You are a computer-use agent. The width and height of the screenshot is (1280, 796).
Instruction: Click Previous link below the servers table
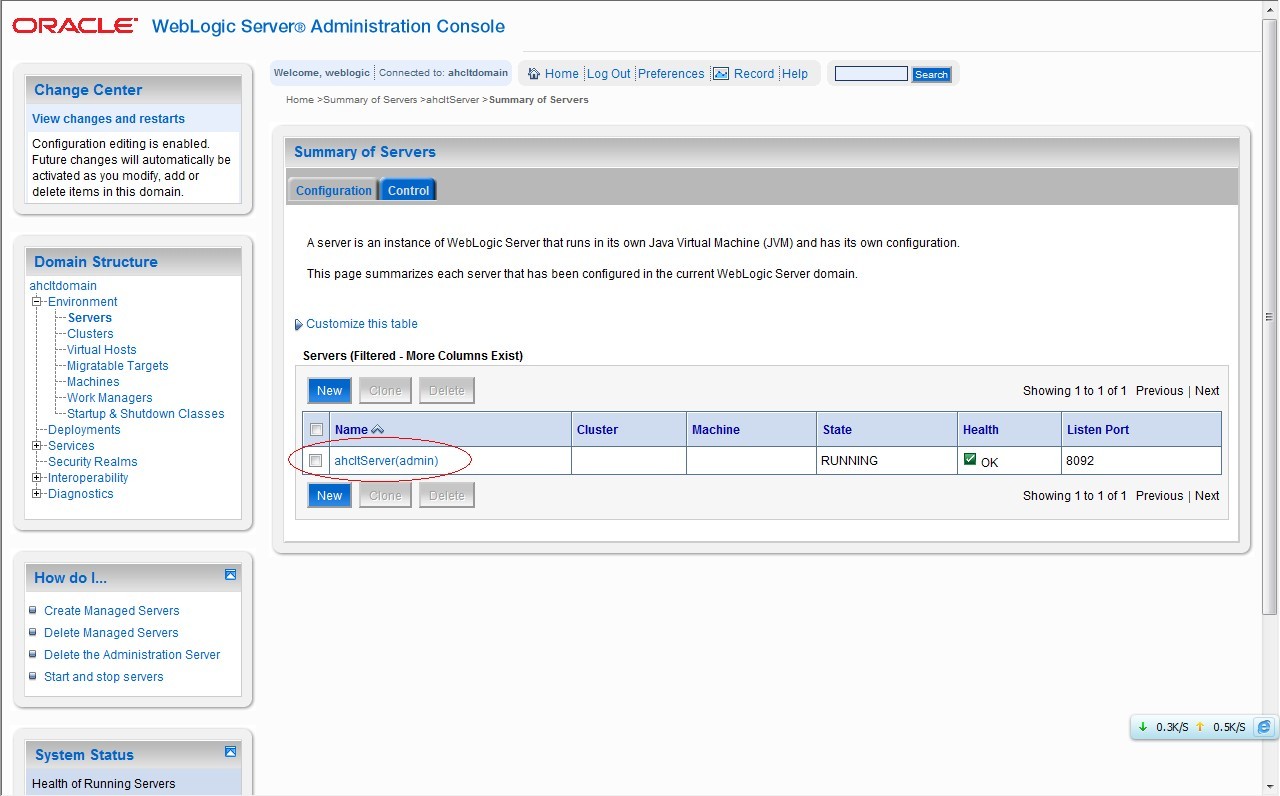(x=1160, y=496)
